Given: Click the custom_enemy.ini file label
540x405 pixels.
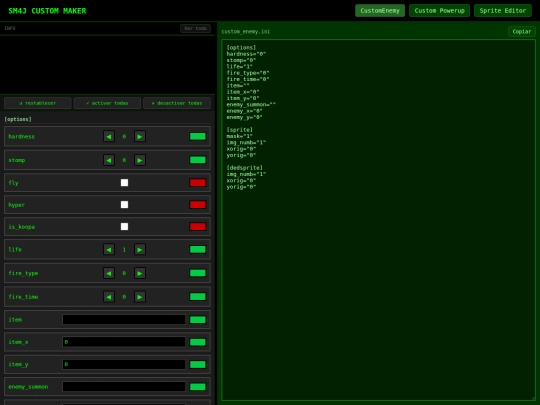Looking at the screenshot, I should pyautogui.click(x=246, y=31).
